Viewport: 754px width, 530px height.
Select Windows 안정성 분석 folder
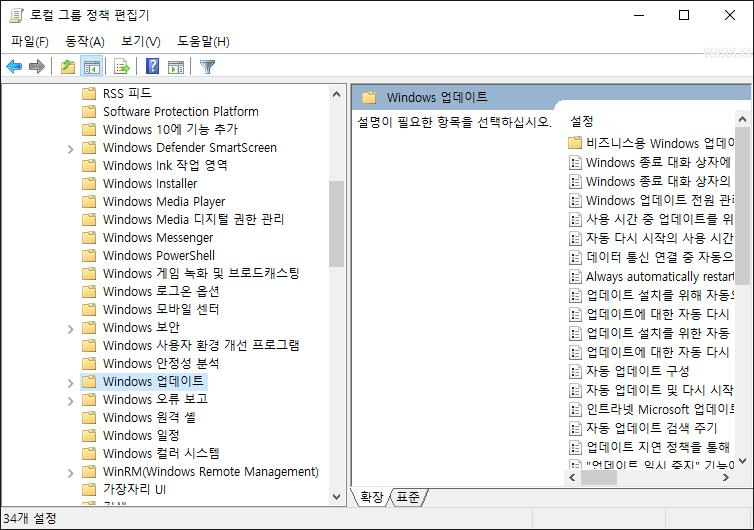pyautogui.click(x=161, y=363)
